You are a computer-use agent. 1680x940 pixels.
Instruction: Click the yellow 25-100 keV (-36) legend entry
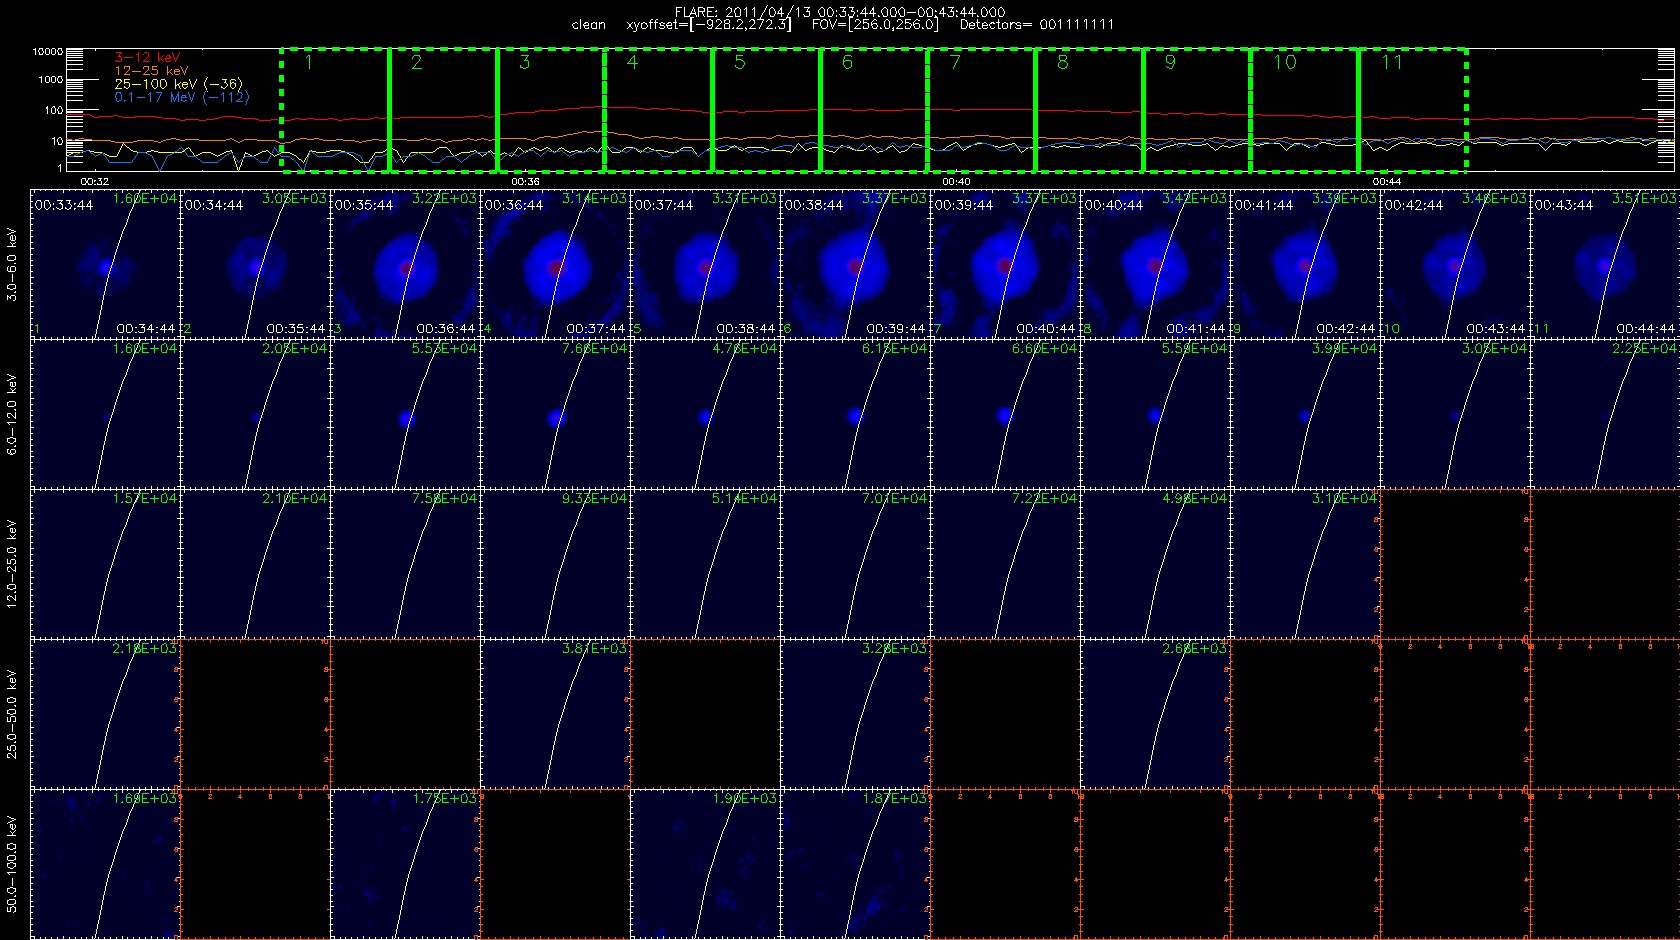click(178, 84)
